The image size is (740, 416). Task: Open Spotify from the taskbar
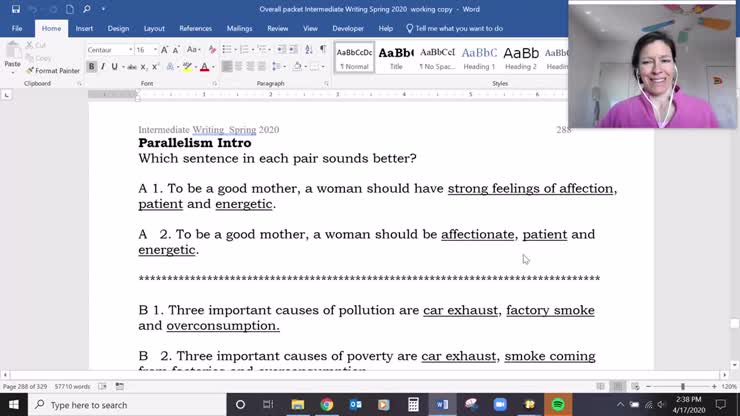tap(558, 405)
